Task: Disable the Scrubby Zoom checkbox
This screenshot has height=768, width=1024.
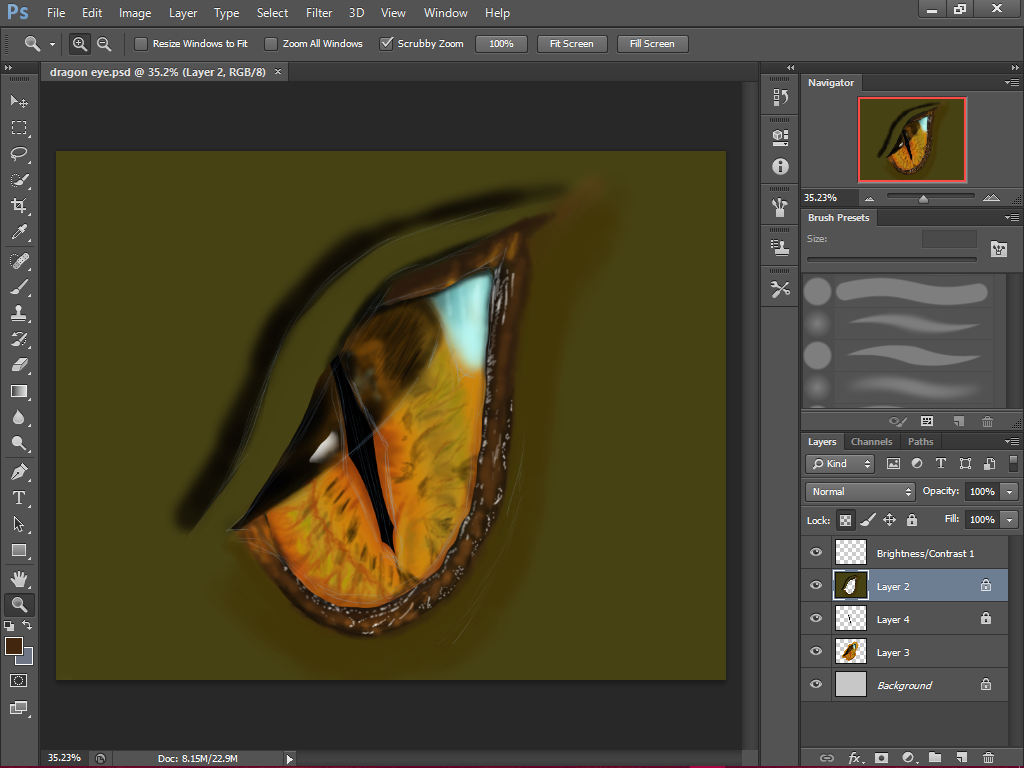Action: 387,43
